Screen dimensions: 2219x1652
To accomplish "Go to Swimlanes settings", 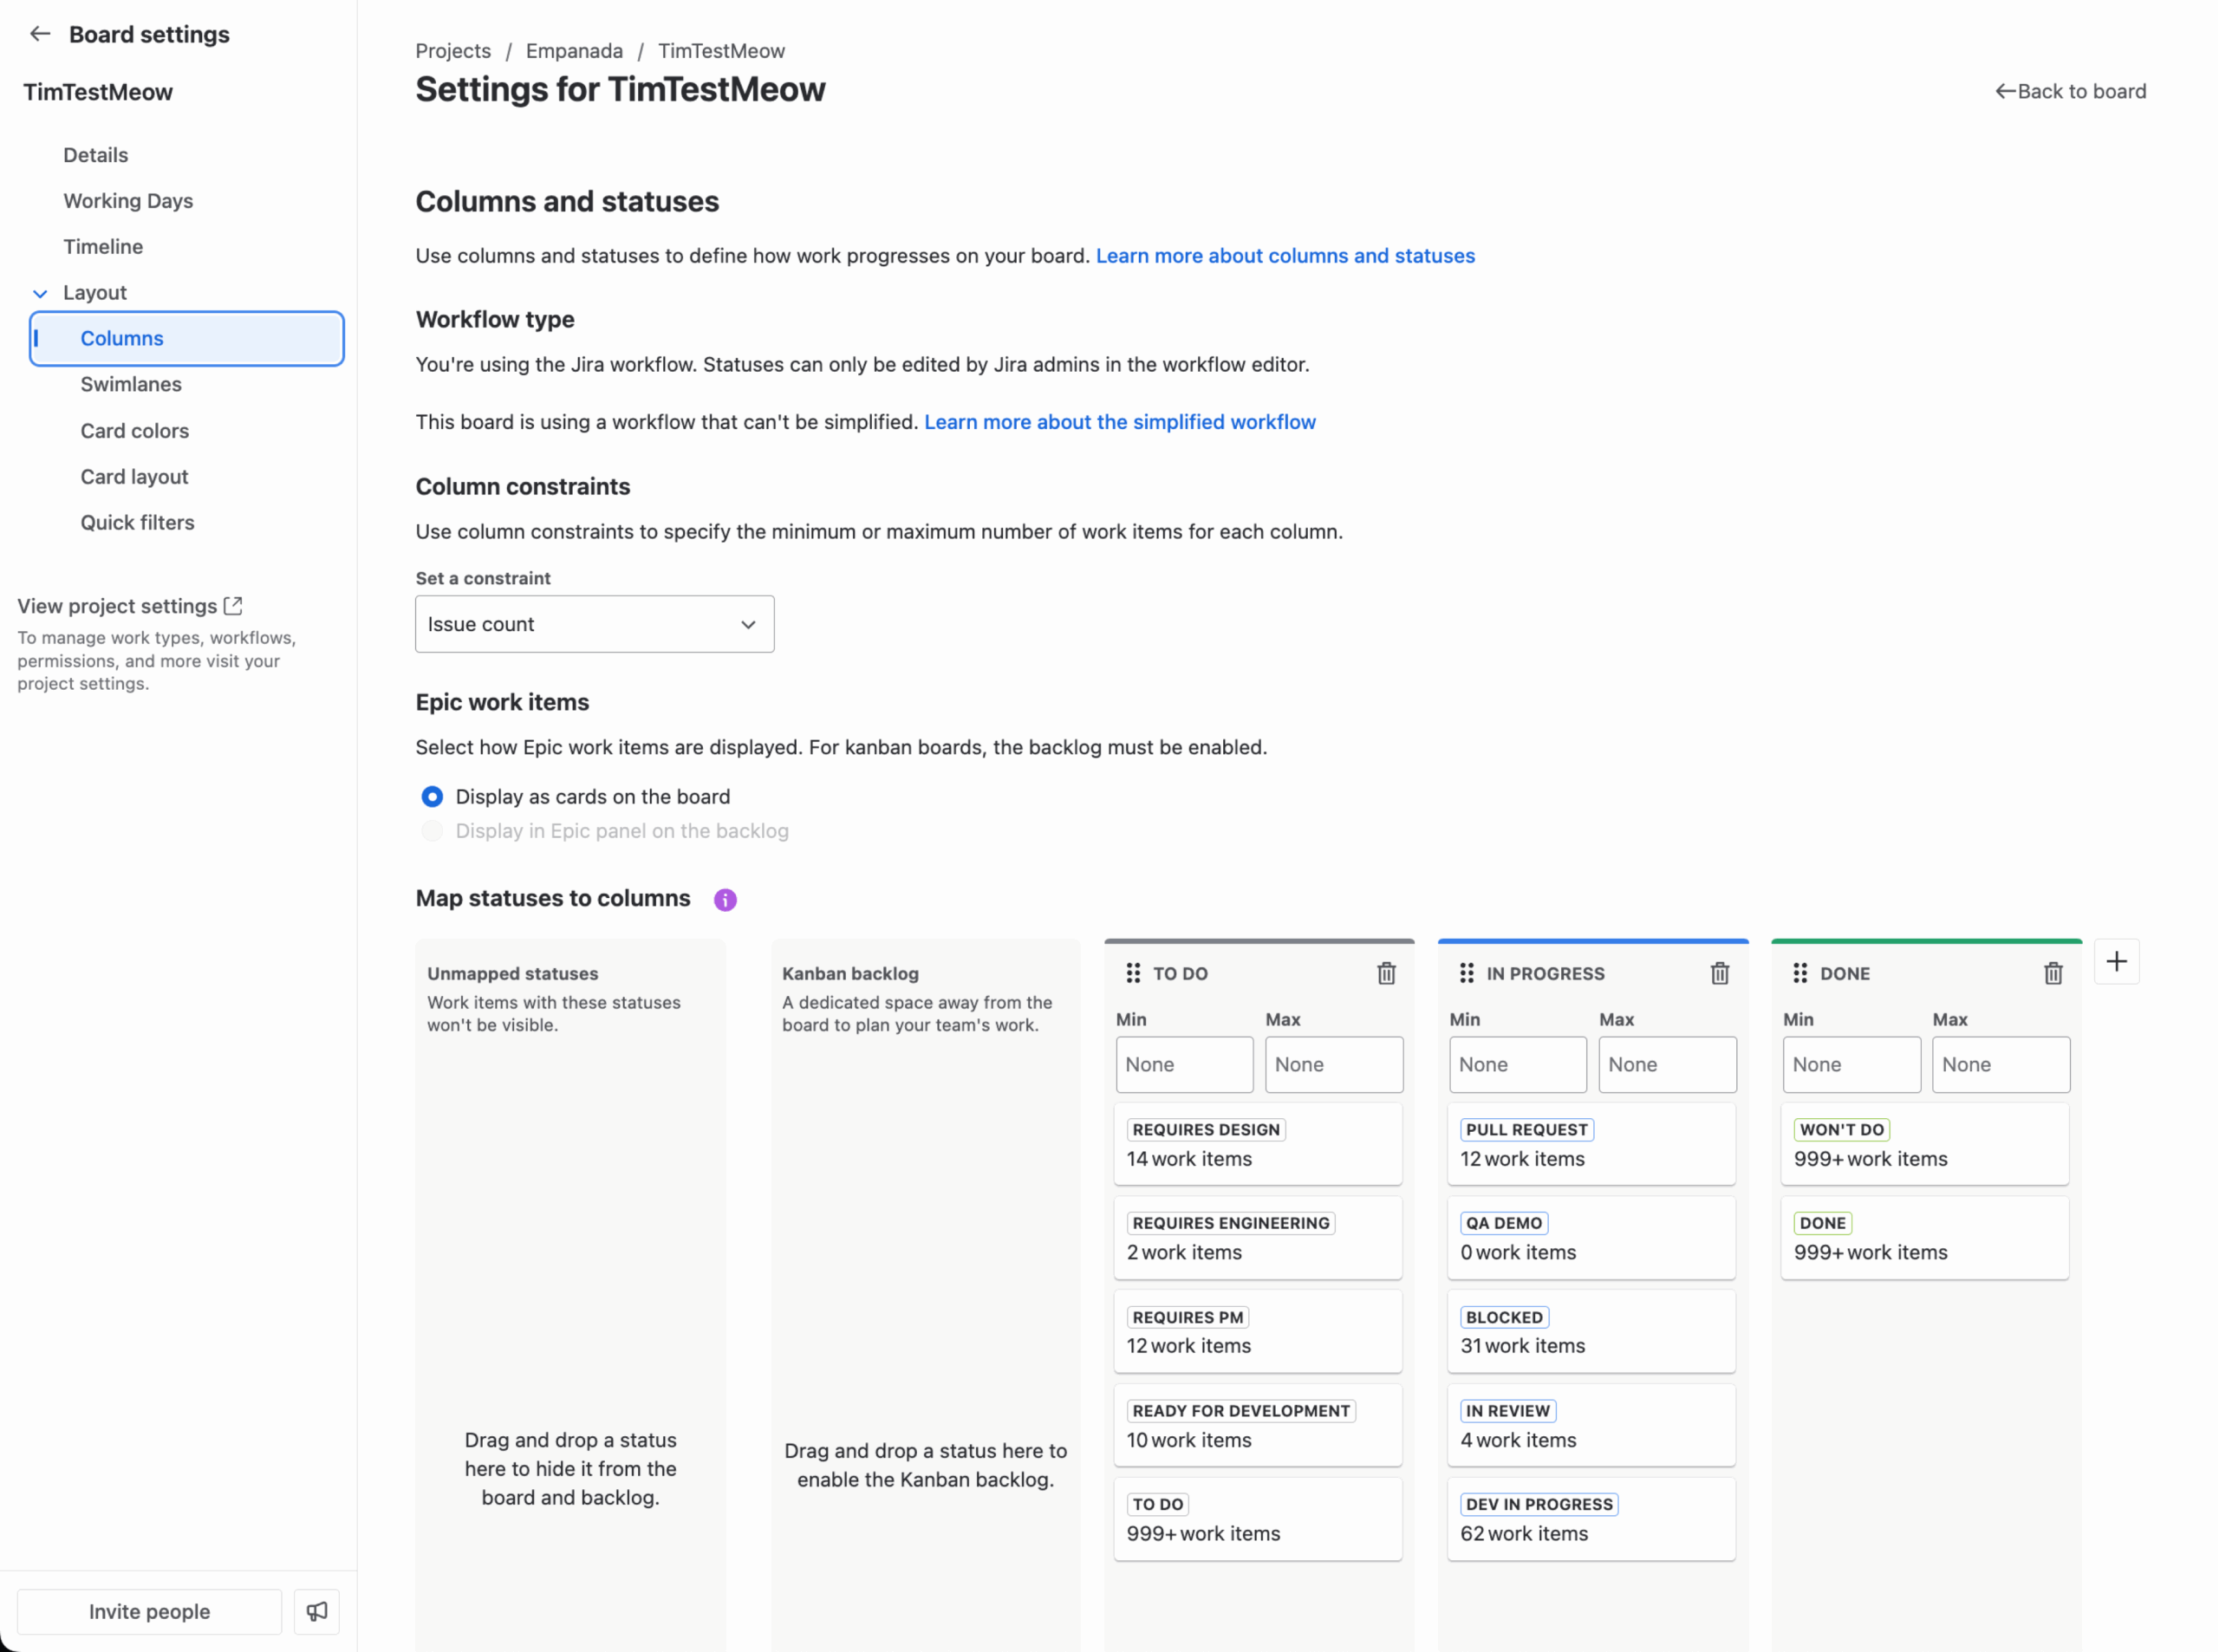I will [131, 385].
